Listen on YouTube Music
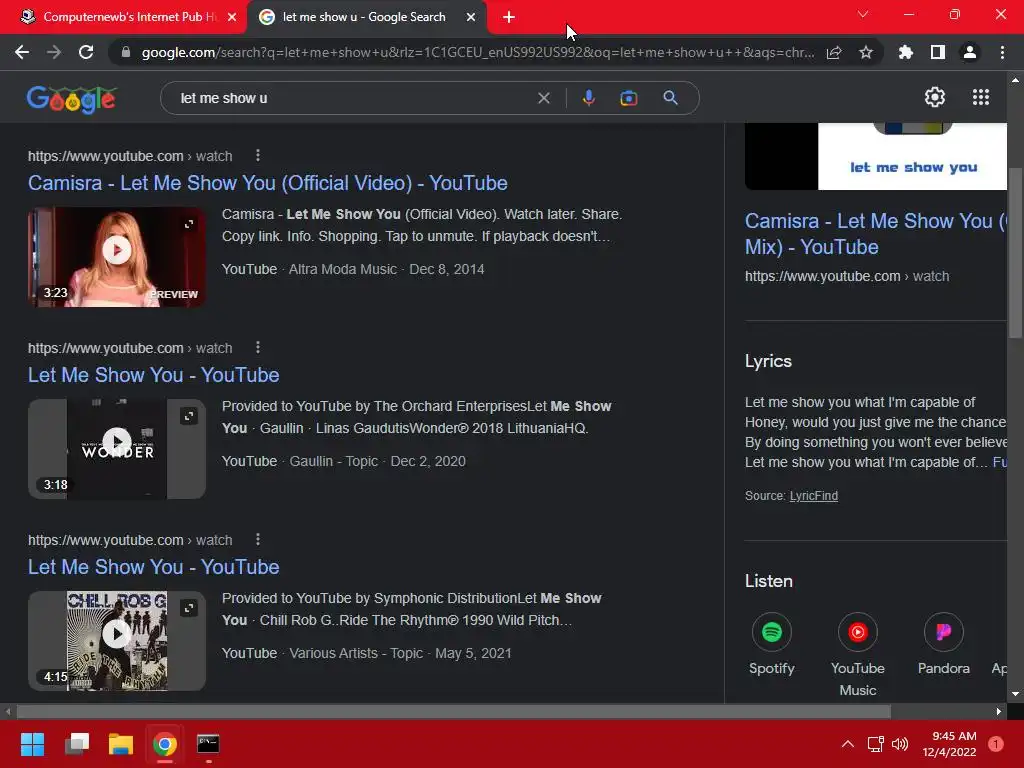The height and width of the screenshot is (768, 1024). click(x=857, y=655)
